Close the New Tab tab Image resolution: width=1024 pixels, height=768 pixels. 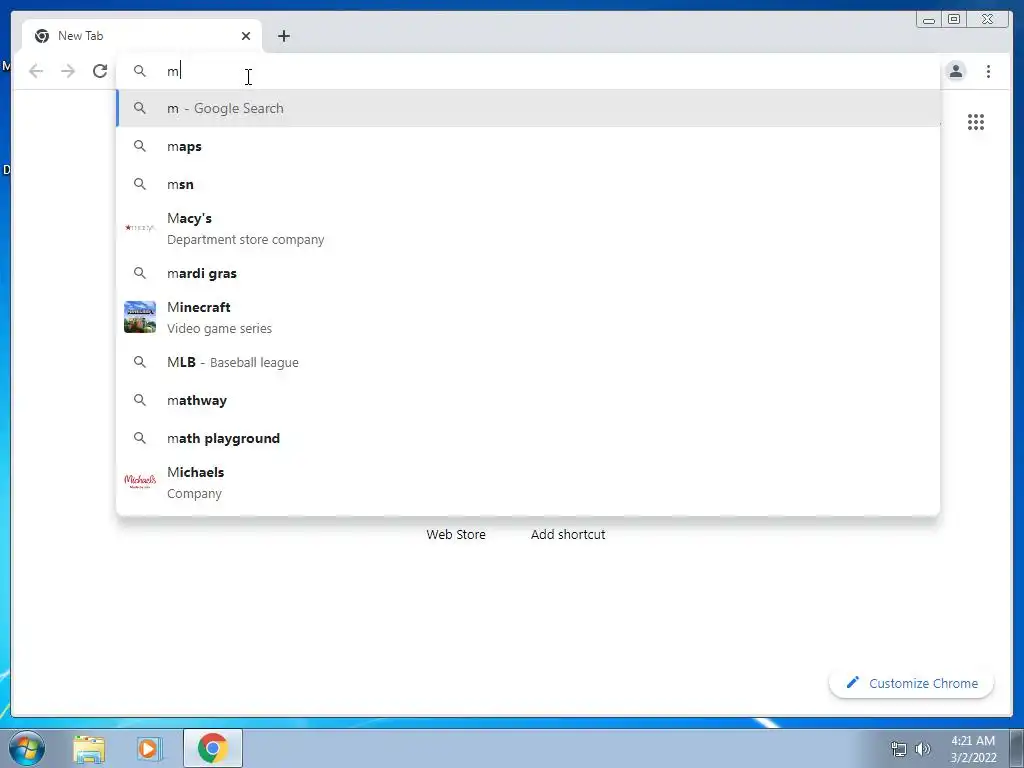(x=246, y=36)
